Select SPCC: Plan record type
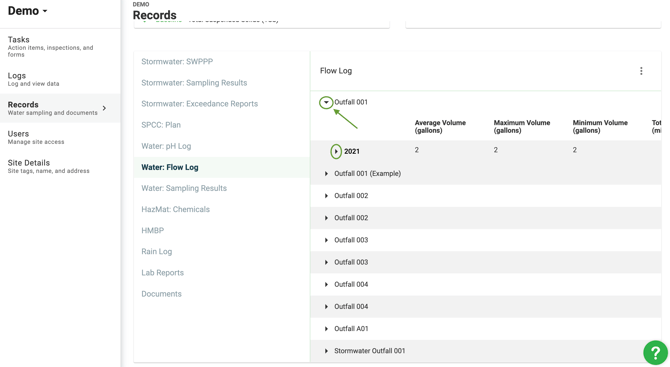Viewport: 670px width, 367px height. [x=161, y=125]
